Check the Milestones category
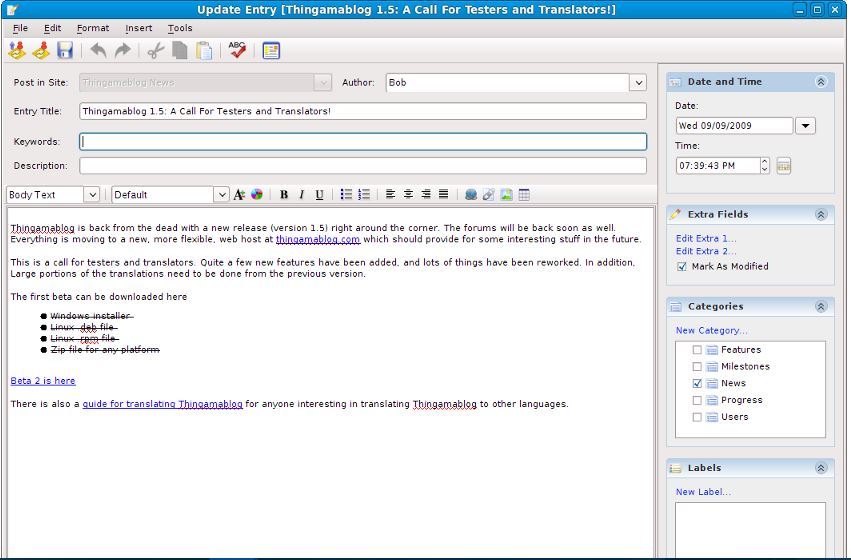The image size is (851, 560). [697, 367]
